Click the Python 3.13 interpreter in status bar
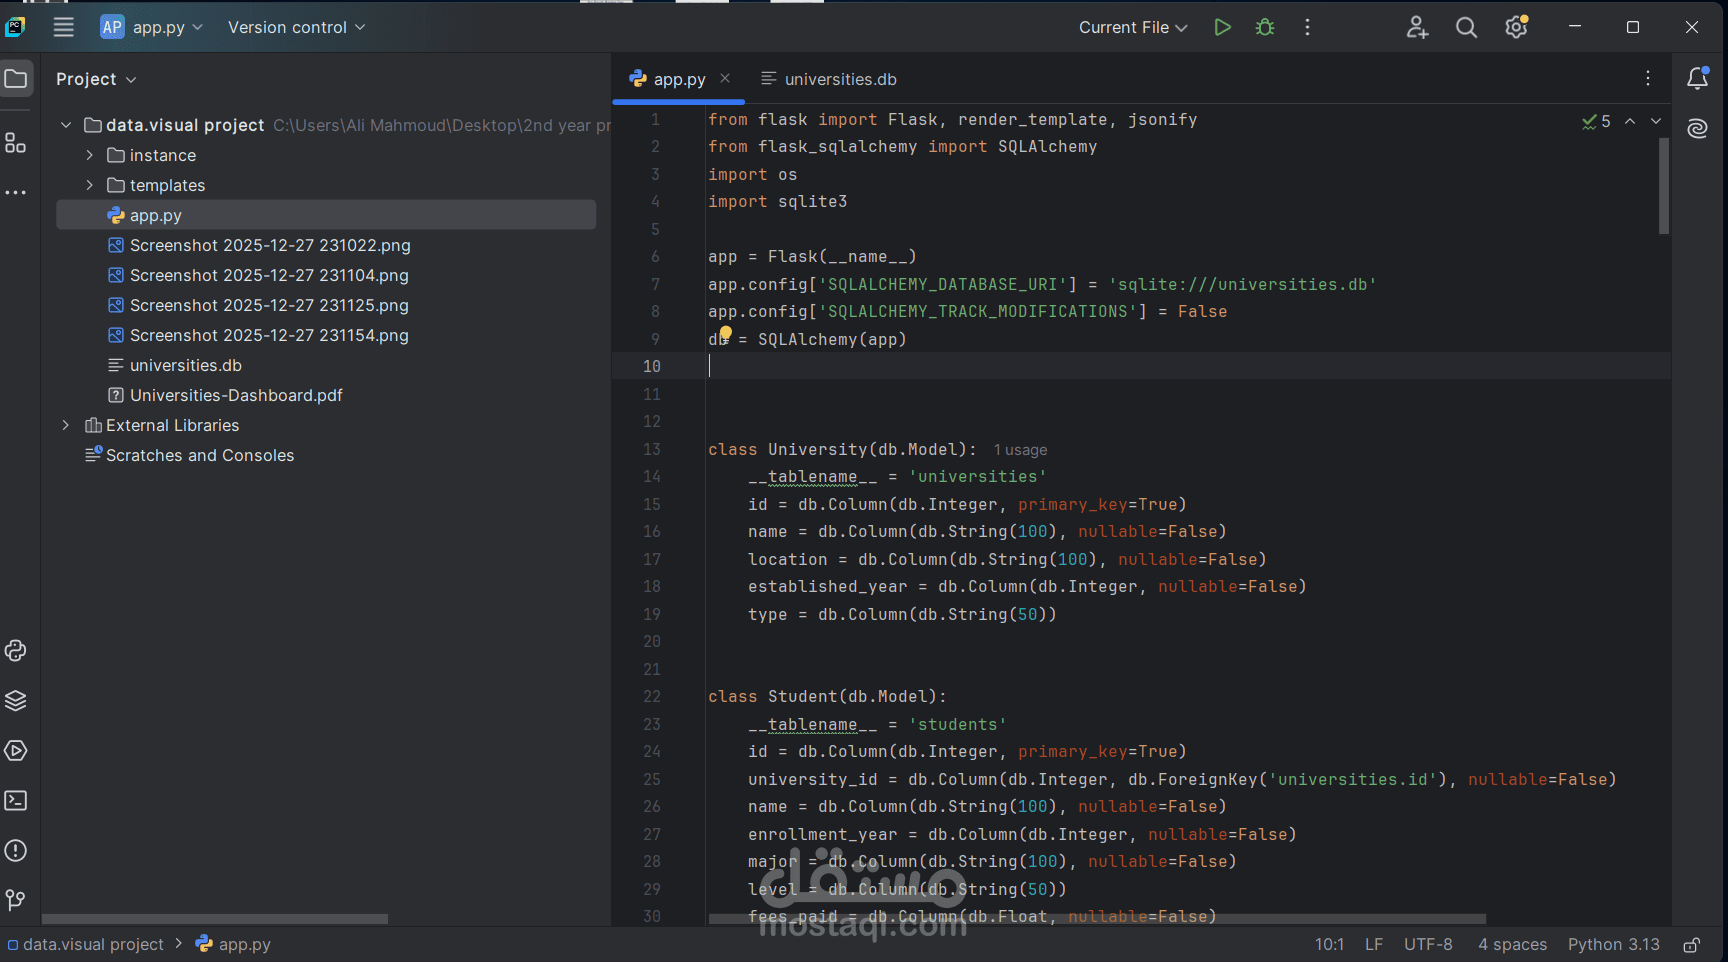The height and width of the screenshot is (962, 1728). click(x=1613, y=945)
